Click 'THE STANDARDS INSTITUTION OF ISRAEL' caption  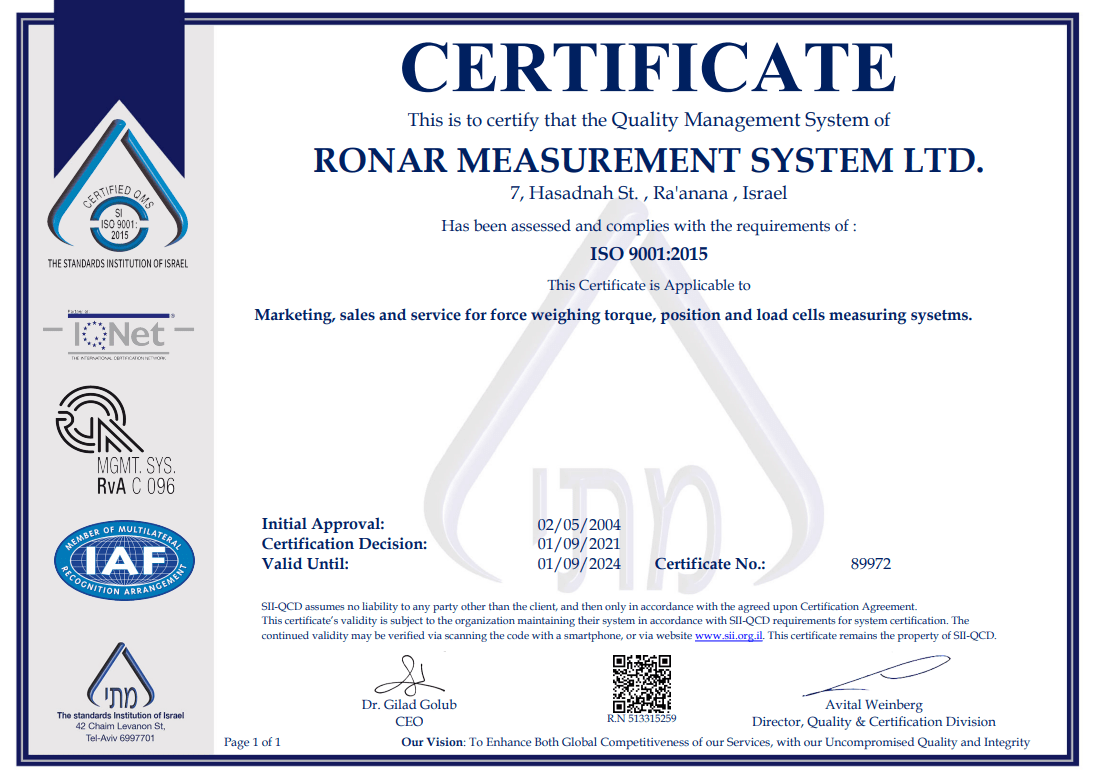coord(118,263)
